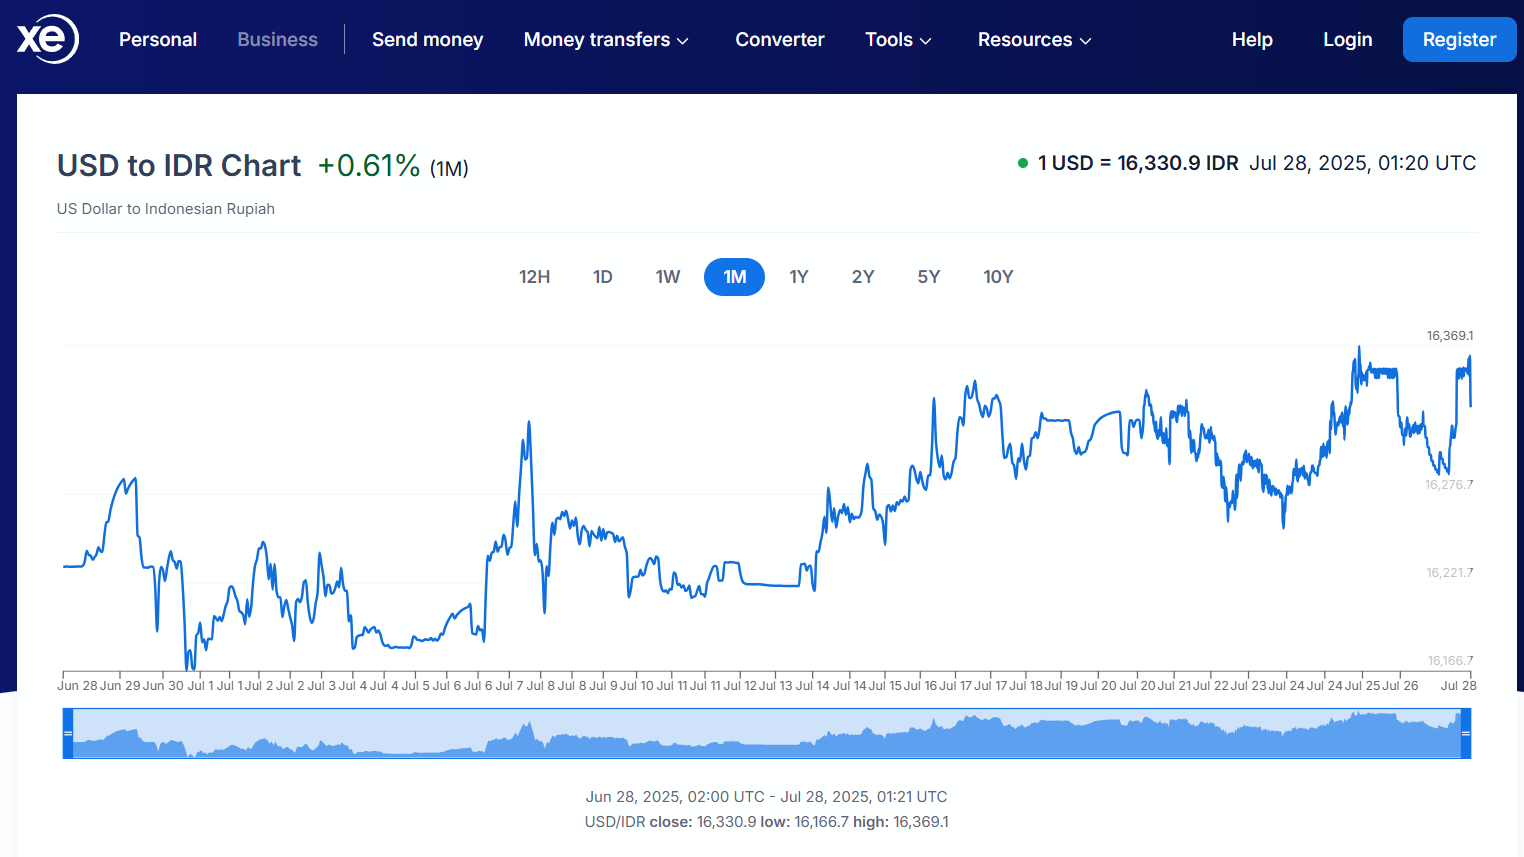
Task: Expand the Resources dropdown menu
Action: [1034, 40]
